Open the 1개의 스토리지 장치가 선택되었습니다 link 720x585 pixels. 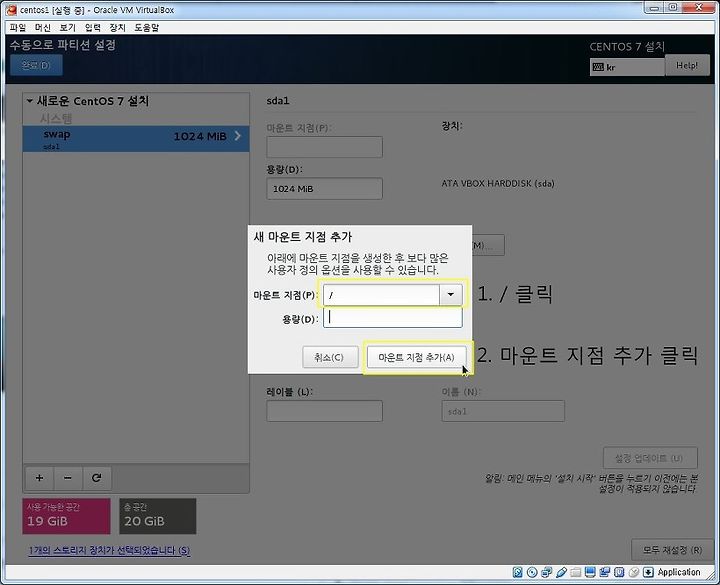[109, 550]
